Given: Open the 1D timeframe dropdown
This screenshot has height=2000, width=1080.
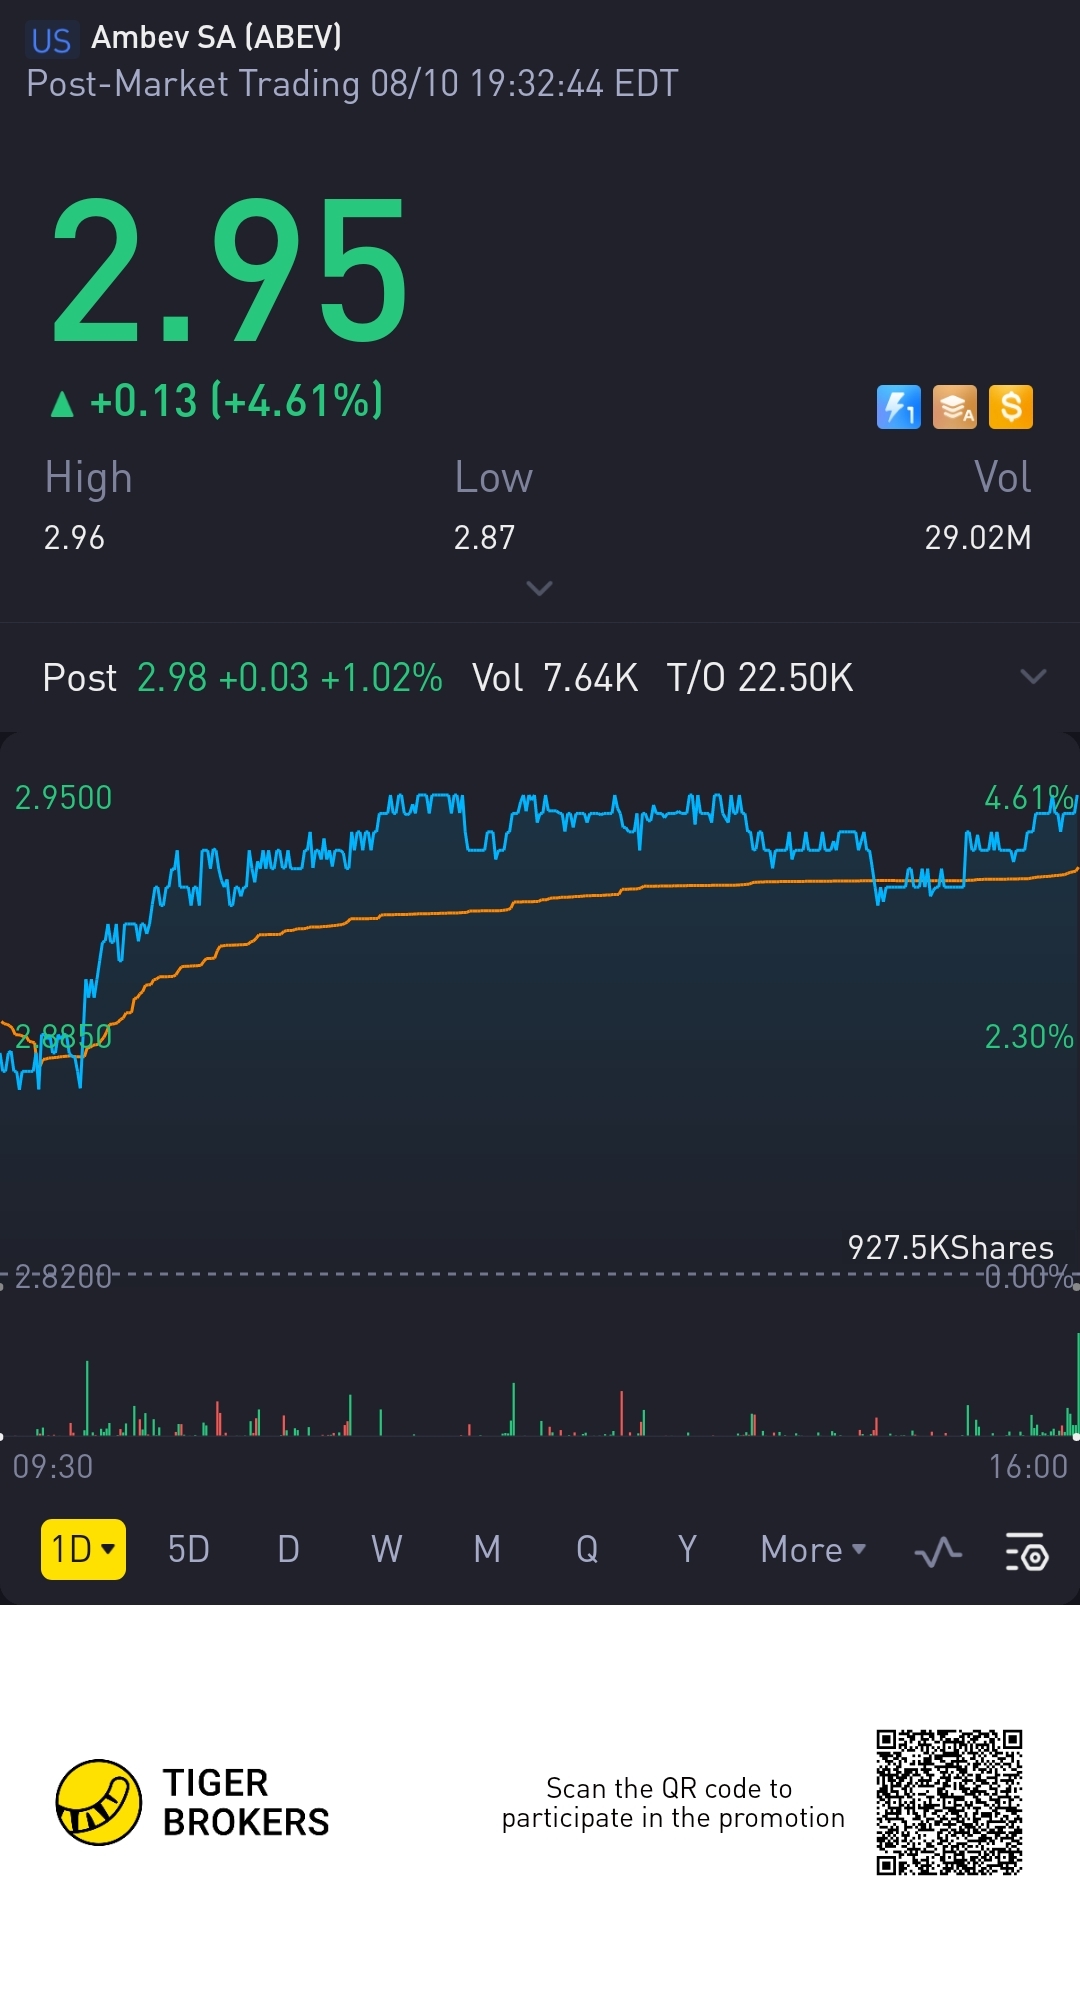Looking at the screenshot, I should [83, 1549].
